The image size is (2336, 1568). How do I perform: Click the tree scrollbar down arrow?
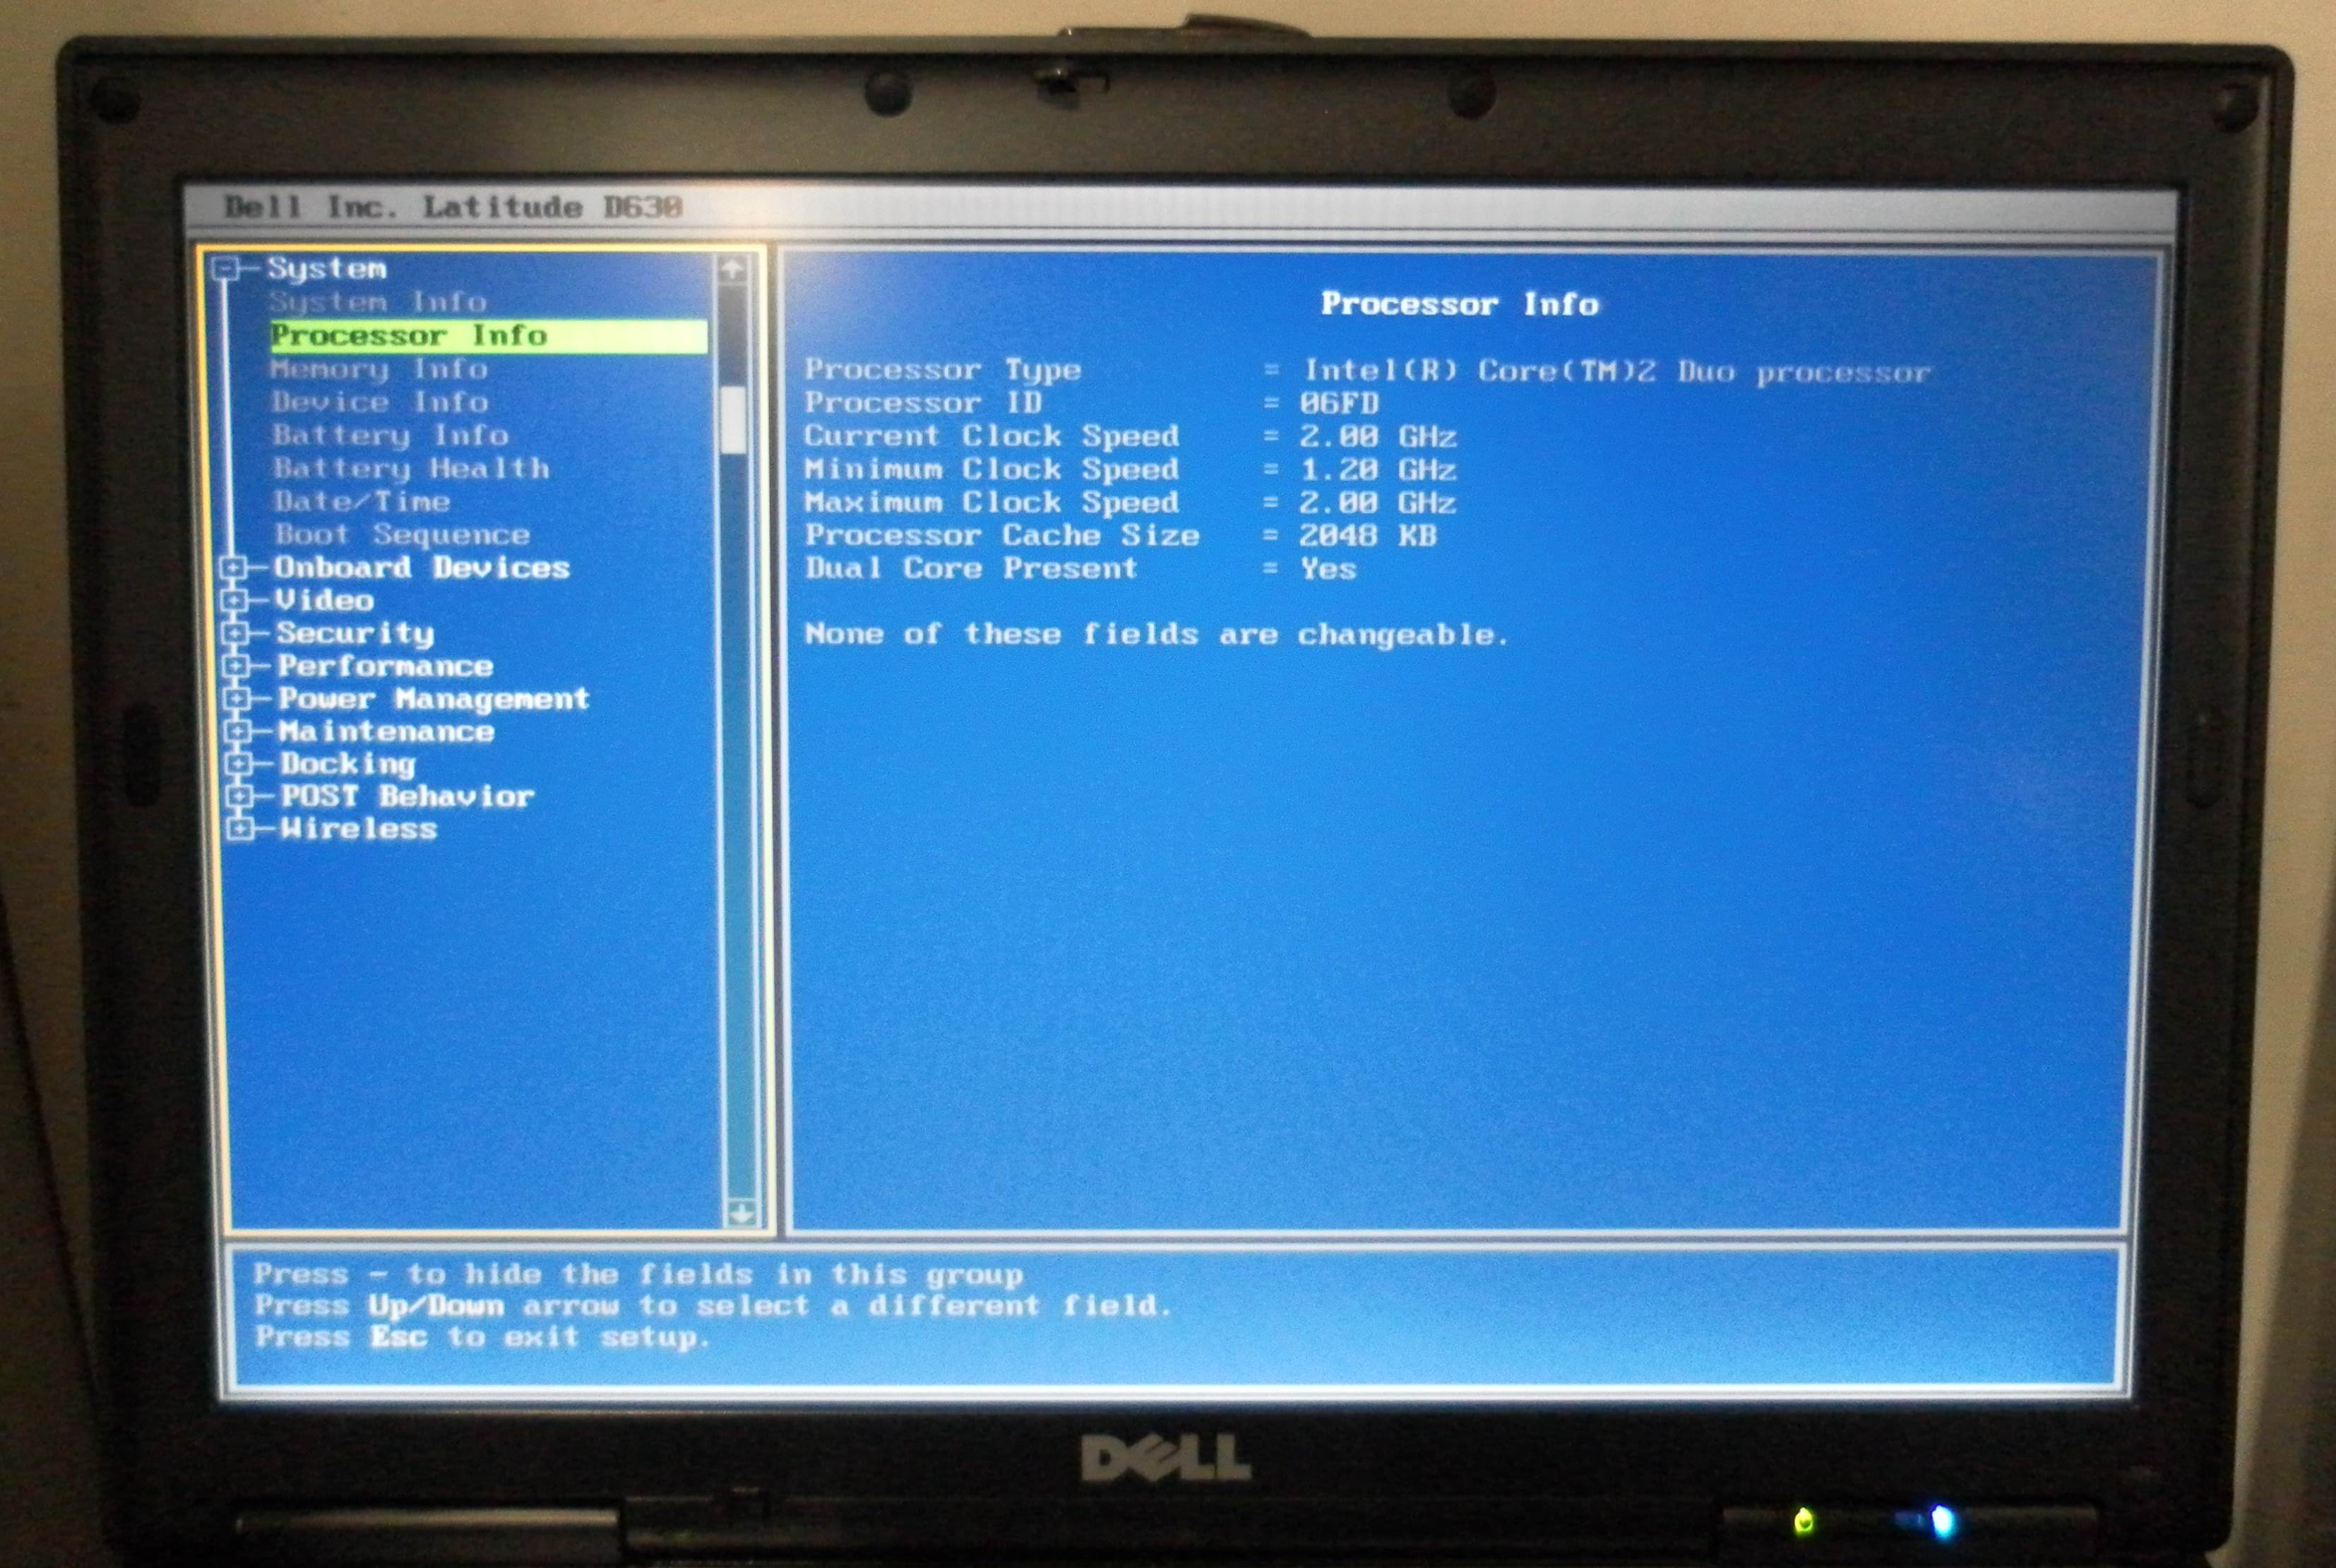742,1213
